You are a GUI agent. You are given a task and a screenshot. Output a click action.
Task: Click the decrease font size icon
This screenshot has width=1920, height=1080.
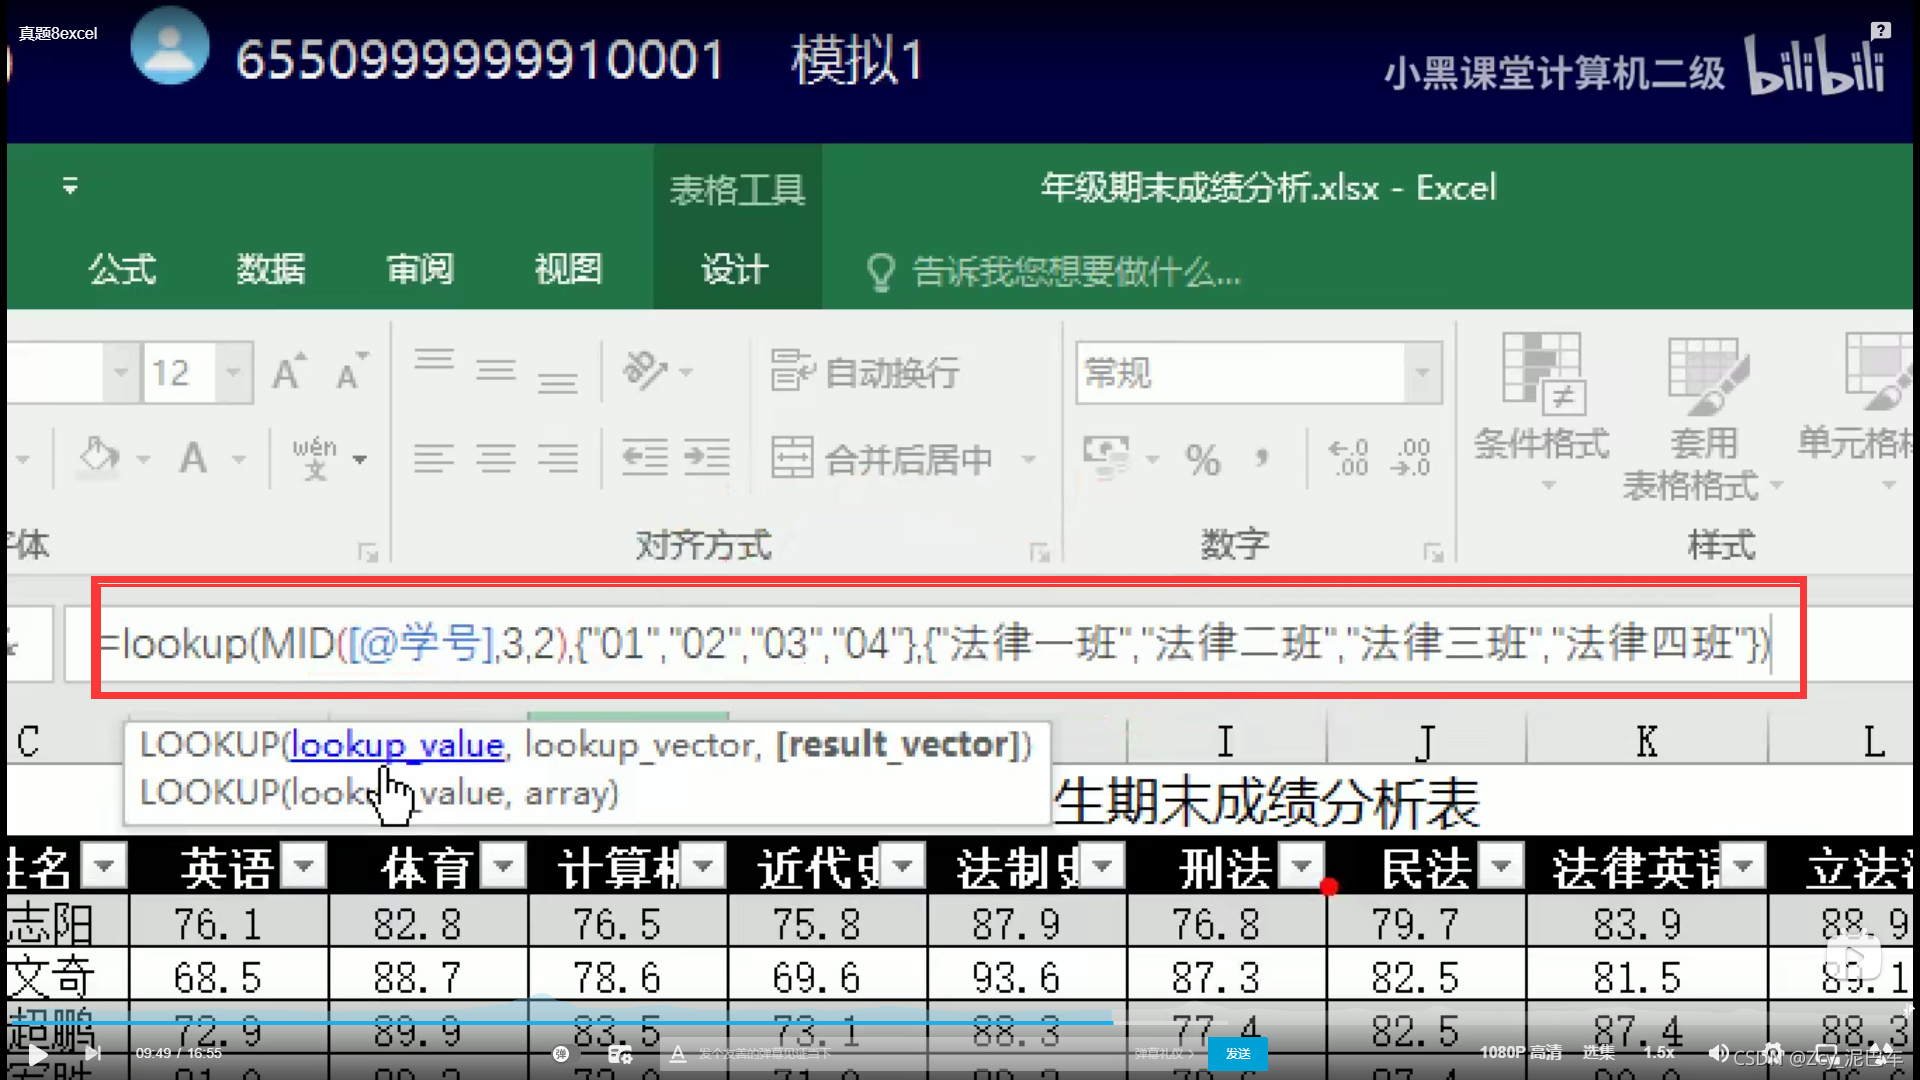[351, 372]
